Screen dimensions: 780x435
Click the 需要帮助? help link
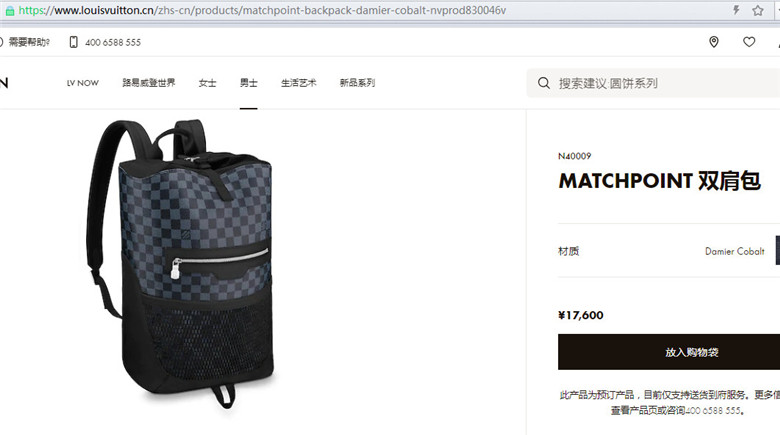click(x=28, y=42)
